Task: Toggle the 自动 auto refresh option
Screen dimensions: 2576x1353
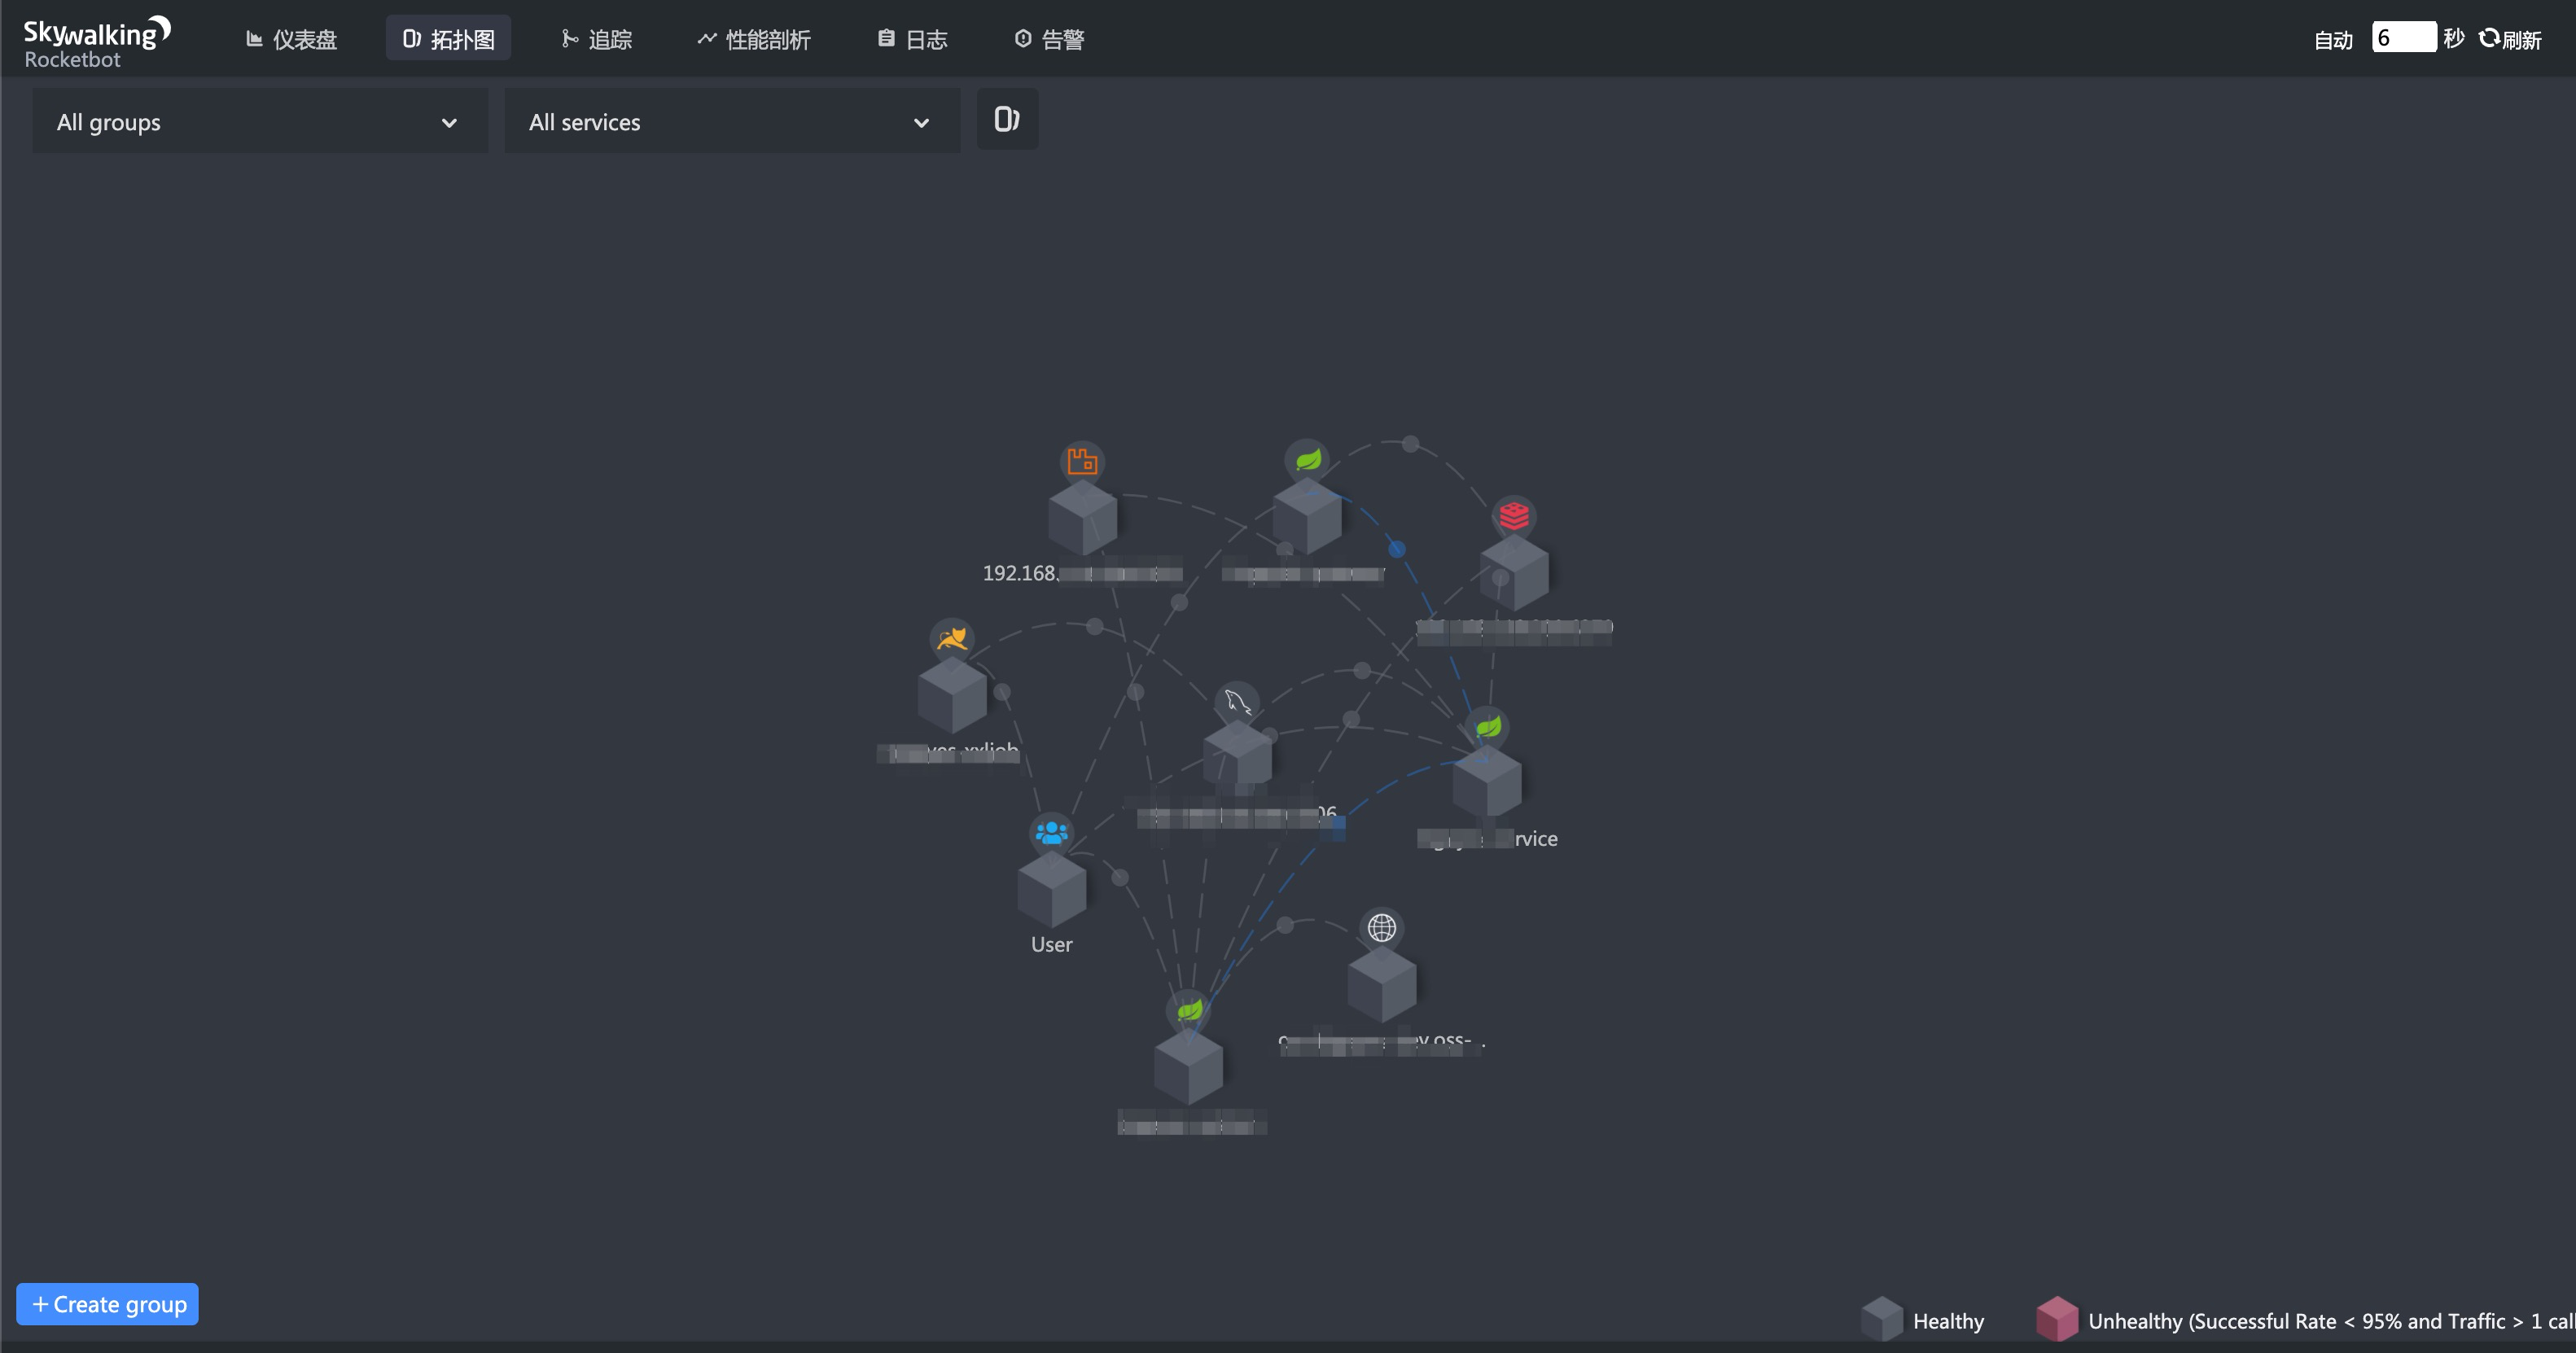Action: click(x=2333, y=40)
